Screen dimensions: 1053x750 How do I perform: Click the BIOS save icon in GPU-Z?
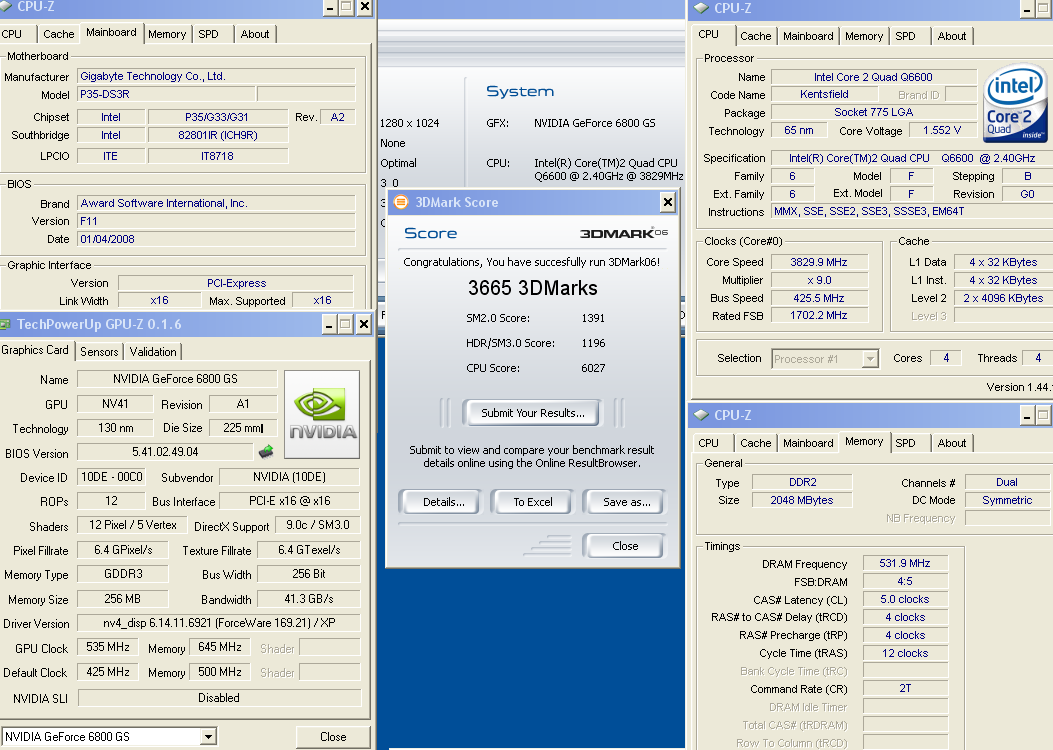(266, 451)
